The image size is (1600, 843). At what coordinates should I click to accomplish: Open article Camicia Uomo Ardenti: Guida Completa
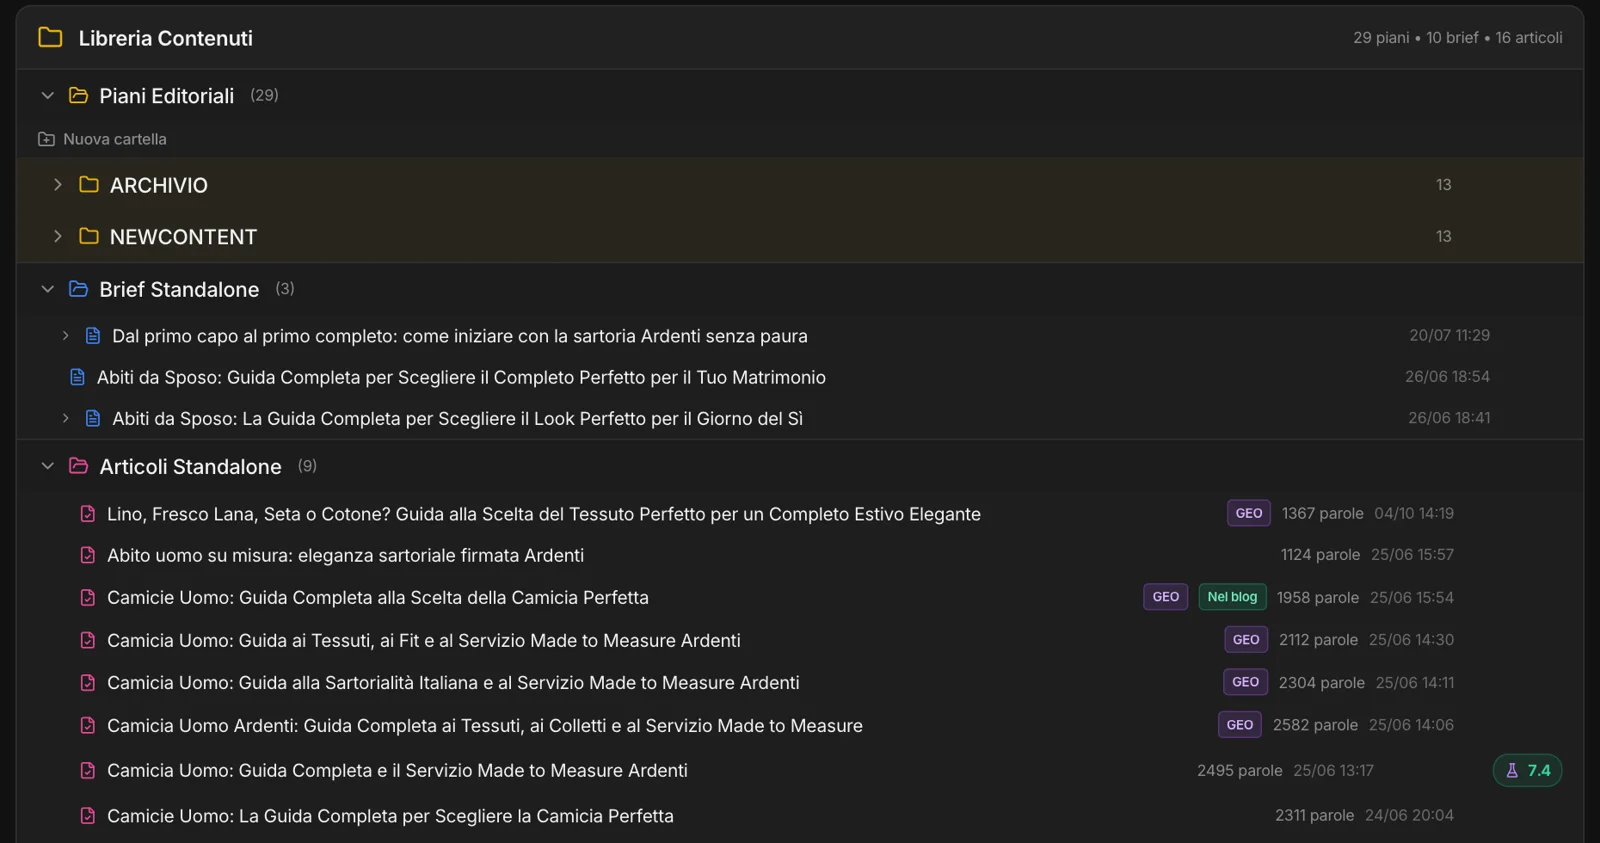(x=485, y=726)
